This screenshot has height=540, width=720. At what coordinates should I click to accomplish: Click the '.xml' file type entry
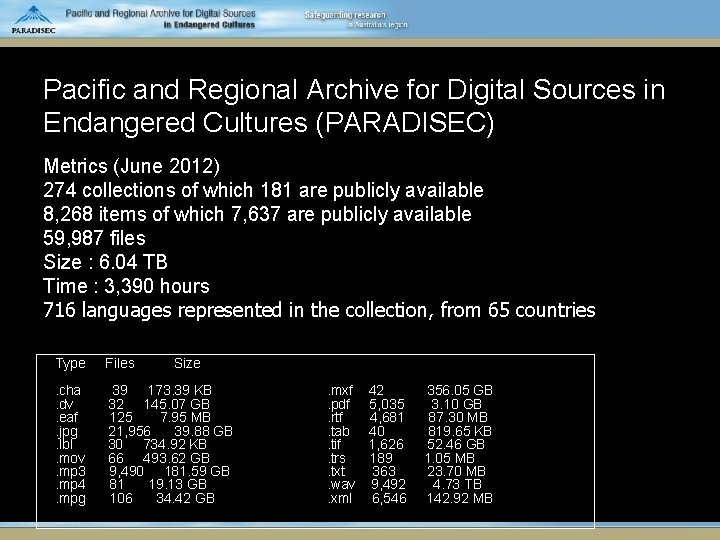[x=340, y=498]
